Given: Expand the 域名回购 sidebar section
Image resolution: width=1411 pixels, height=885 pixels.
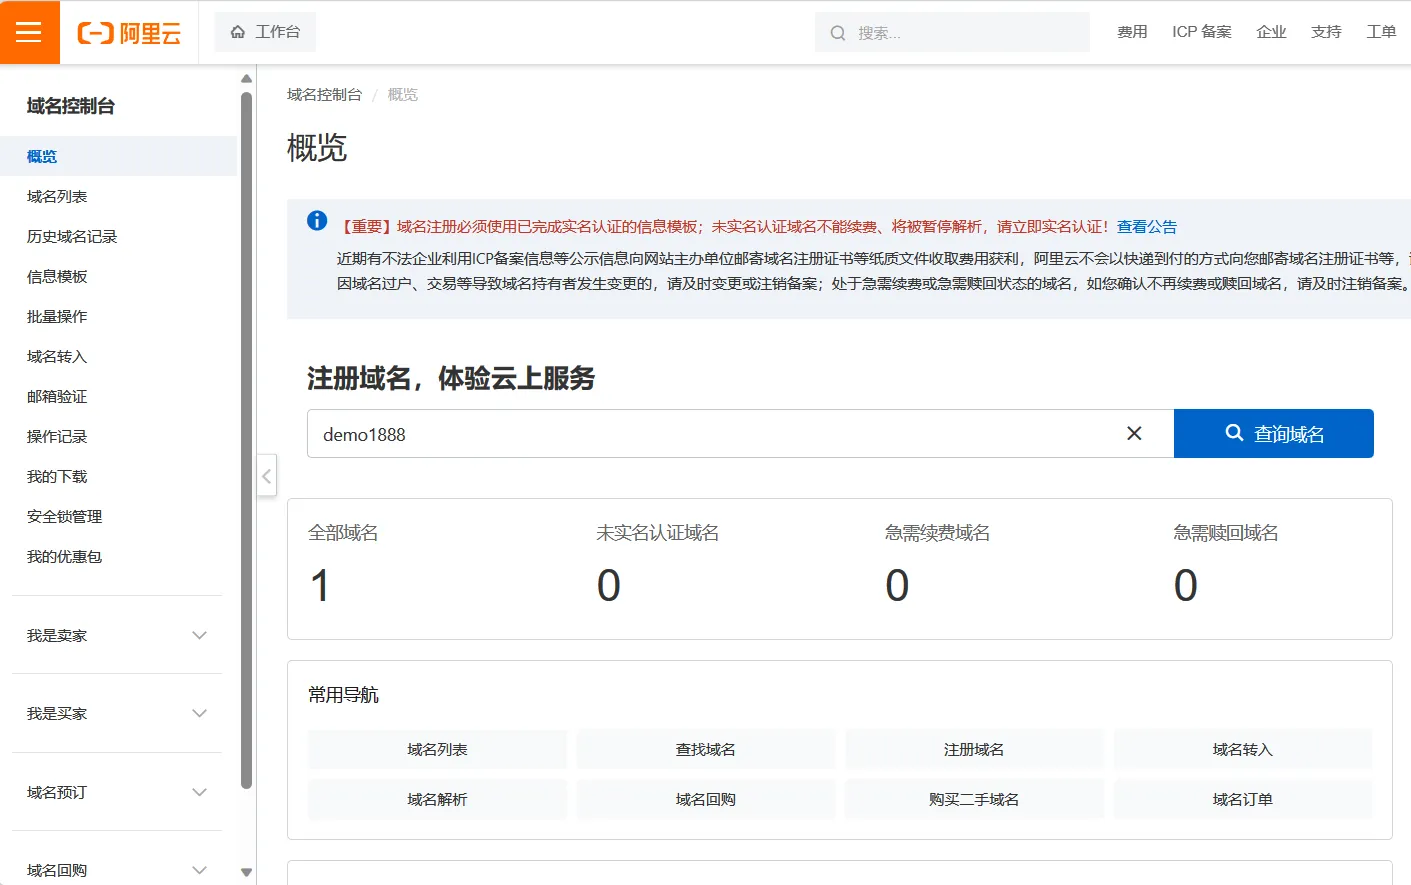Looking at the screenshot, I should click(x=199, y=870).
